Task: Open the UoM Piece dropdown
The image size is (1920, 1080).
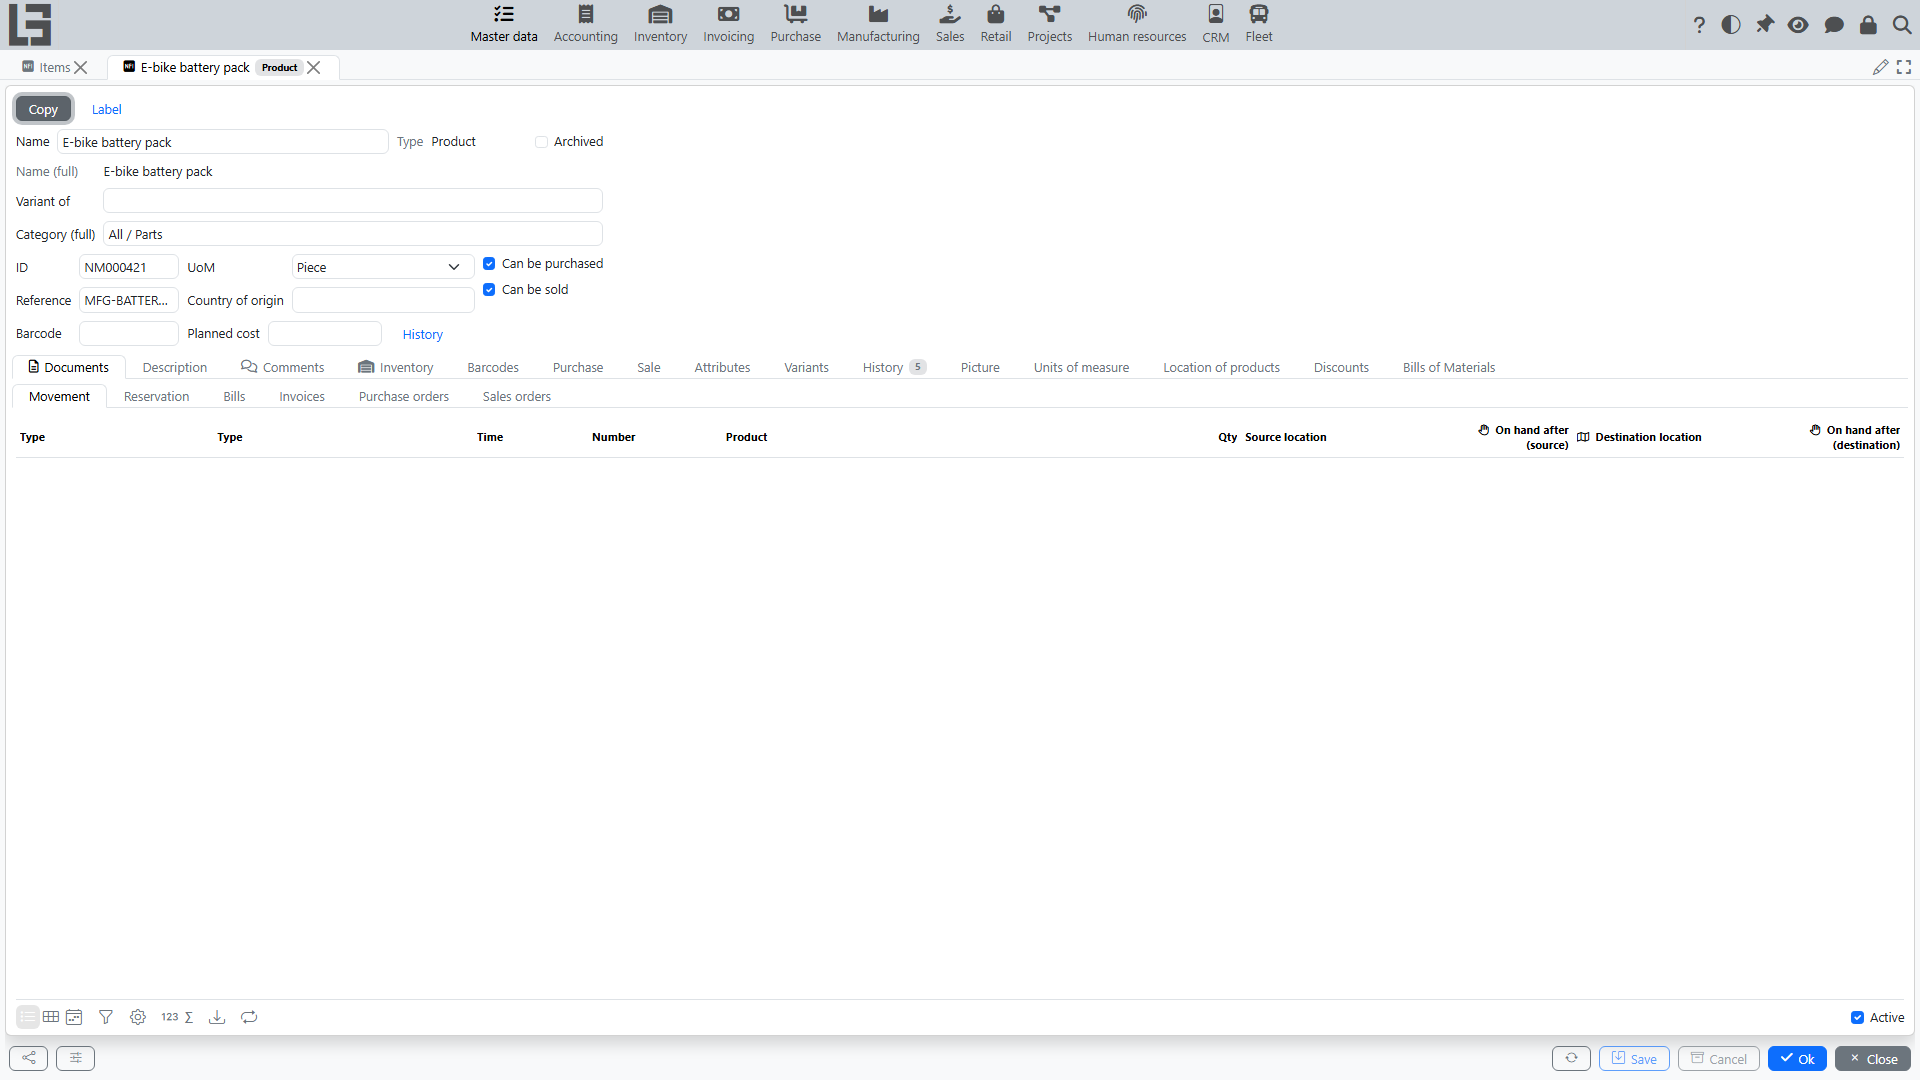Action: 383,267
